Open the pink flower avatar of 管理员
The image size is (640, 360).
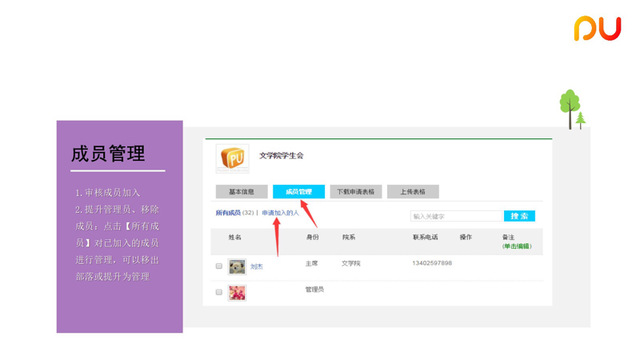pos(237,293)
